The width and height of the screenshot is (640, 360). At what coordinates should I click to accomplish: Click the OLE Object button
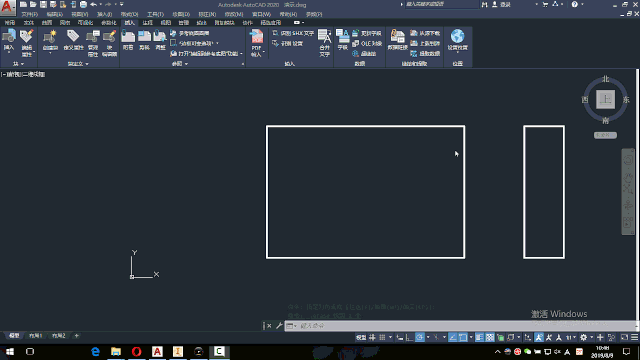(x=367, y=43)
